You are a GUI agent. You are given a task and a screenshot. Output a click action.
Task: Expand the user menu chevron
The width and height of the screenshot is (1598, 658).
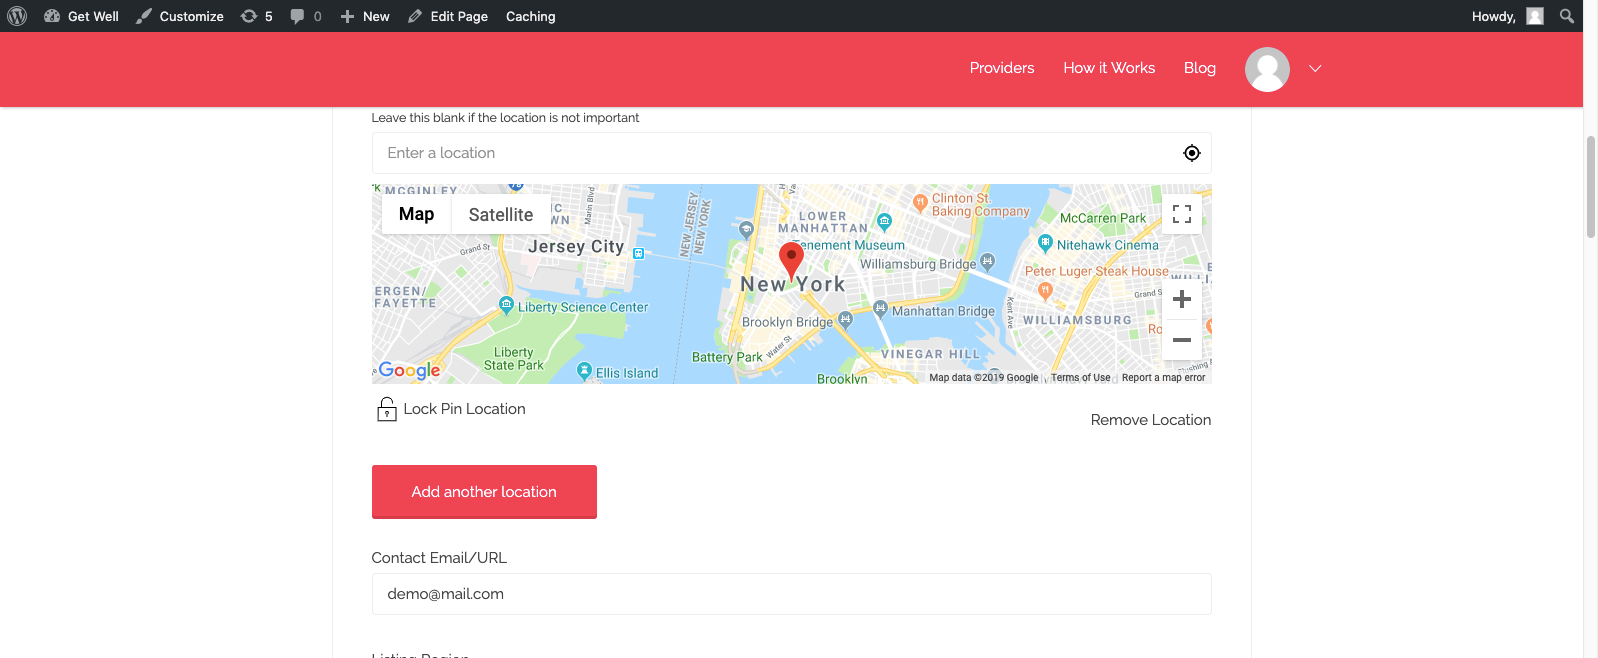click(x=1315, y=69)
